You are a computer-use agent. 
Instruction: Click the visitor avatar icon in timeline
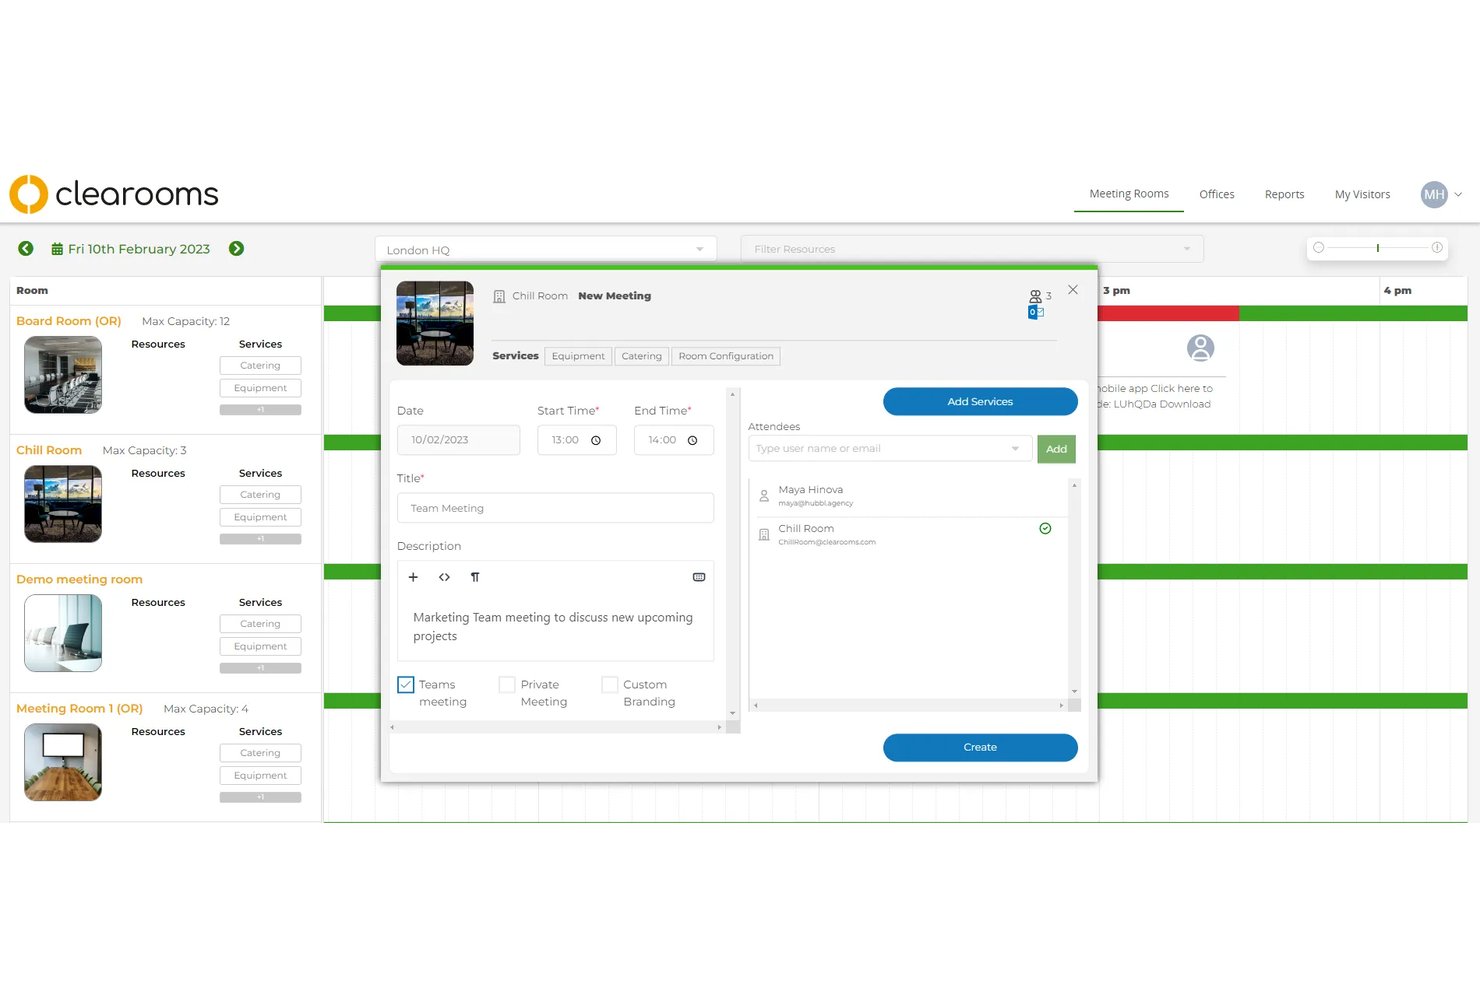[1200, 348]
